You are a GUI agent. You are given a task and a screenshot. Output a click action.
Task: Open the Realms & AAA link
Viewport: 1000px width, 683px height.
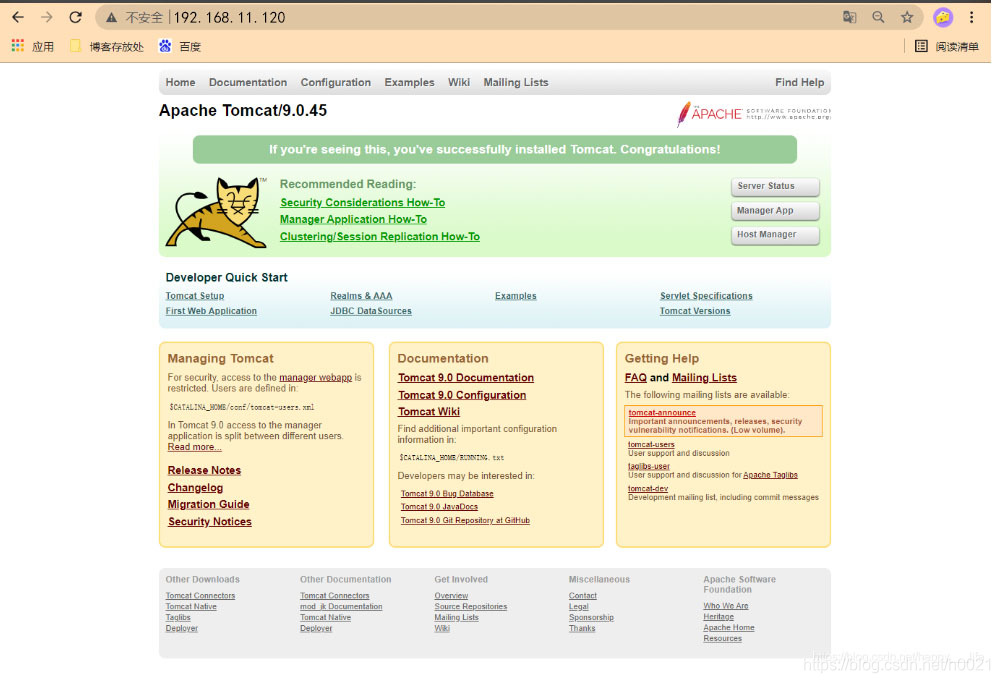coord(361,296)
